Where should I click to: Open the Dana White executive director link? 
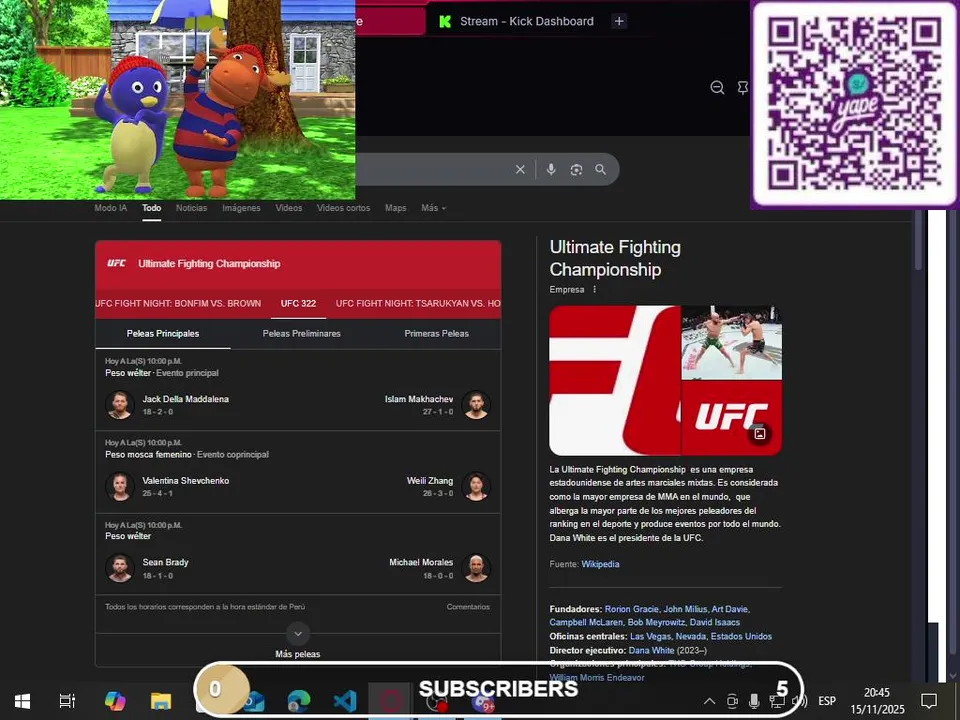(651, 650)
